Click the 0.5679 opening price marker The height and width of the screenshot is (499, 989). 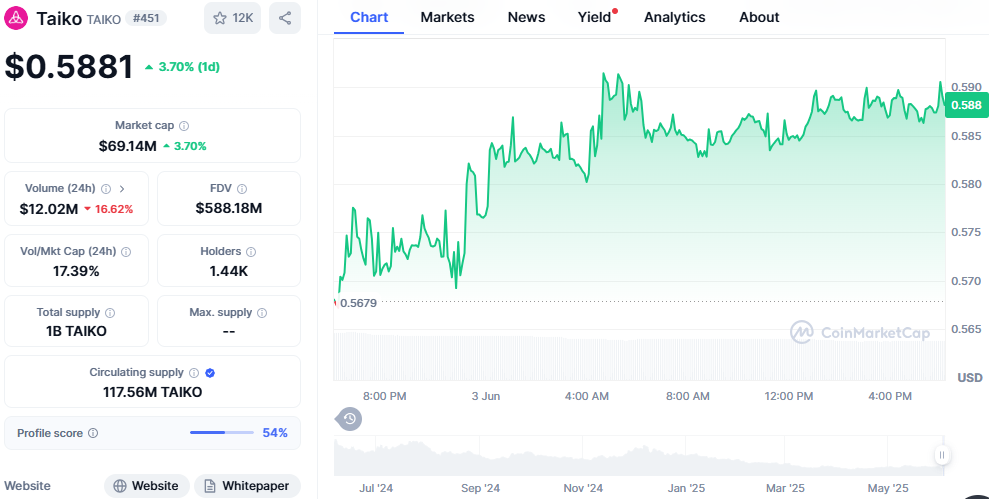click(x=358, y=303)
